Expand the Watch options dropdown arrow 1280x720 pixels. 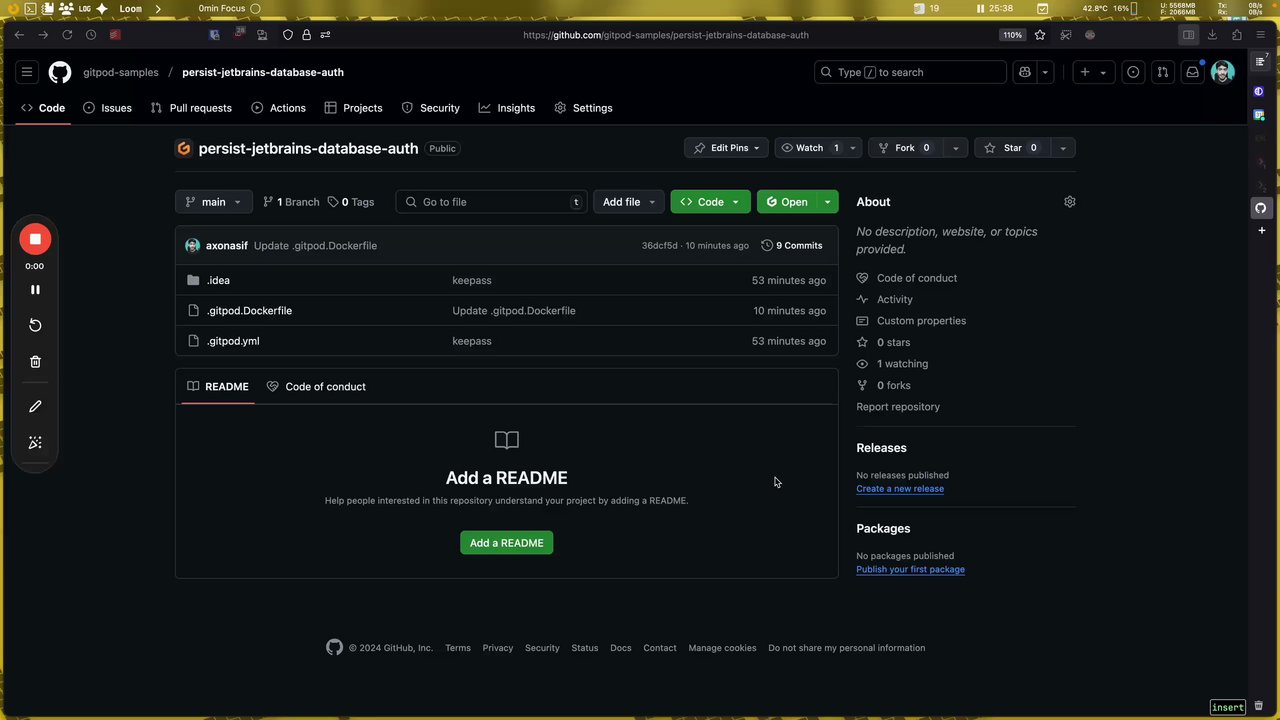(x=853, y=148)
